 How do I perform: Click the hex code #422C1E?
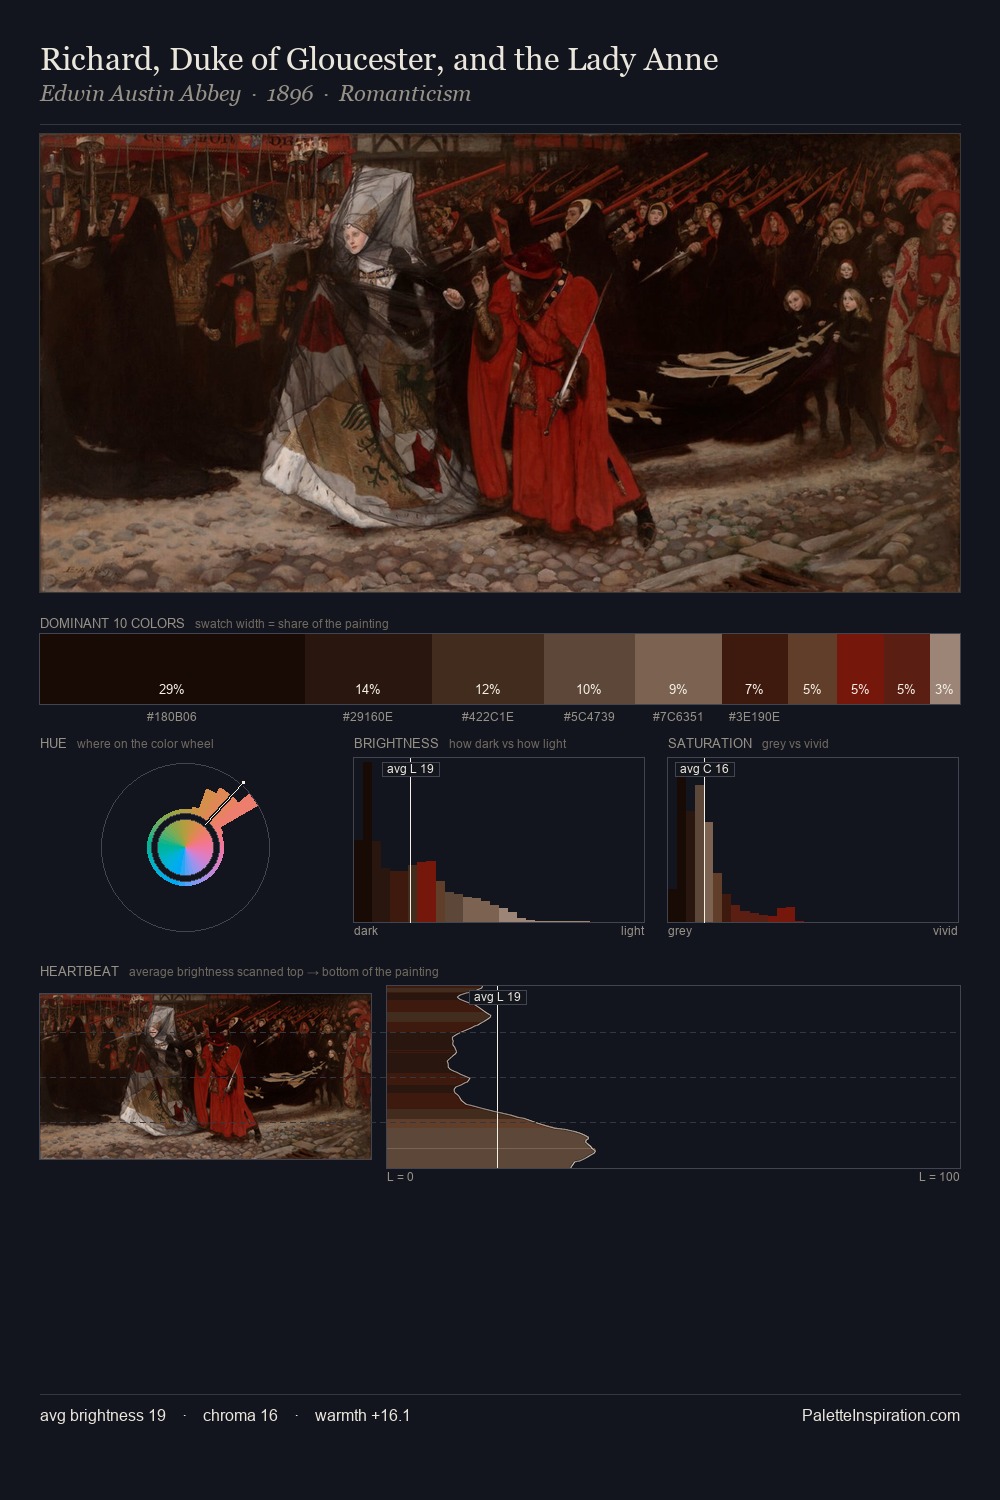coord(488,717)
